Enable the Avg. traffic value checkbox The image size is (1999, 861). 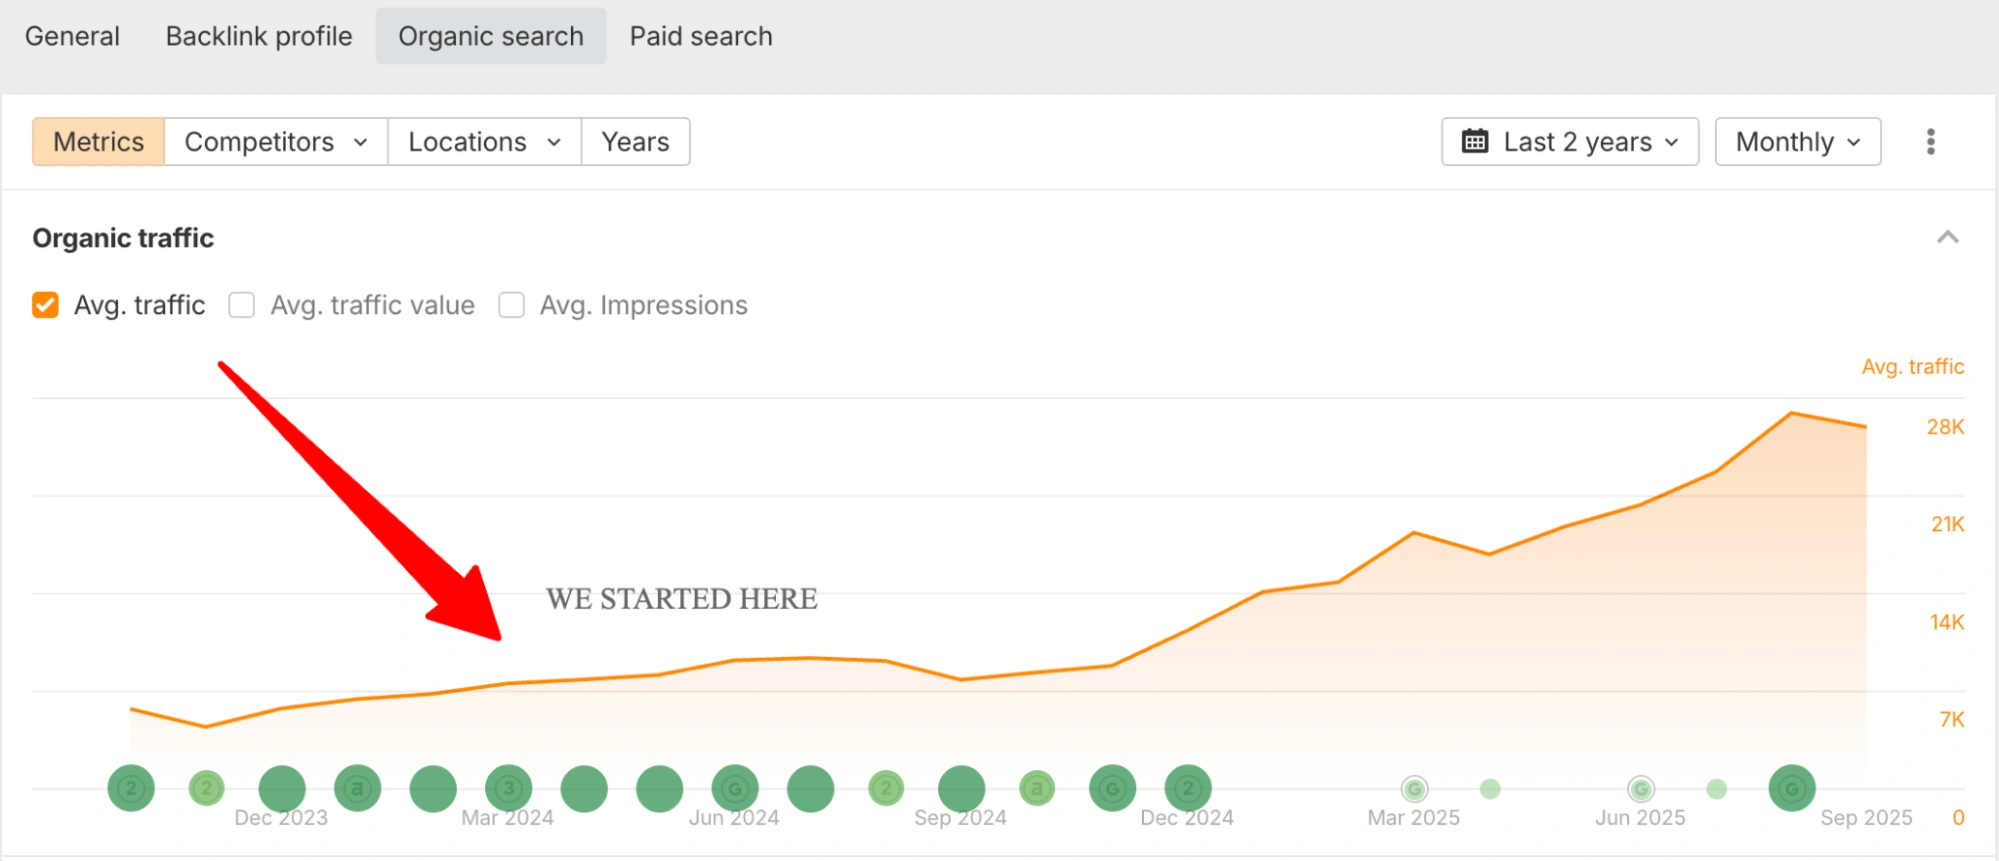pyautogui.click(x=242, y=305)
